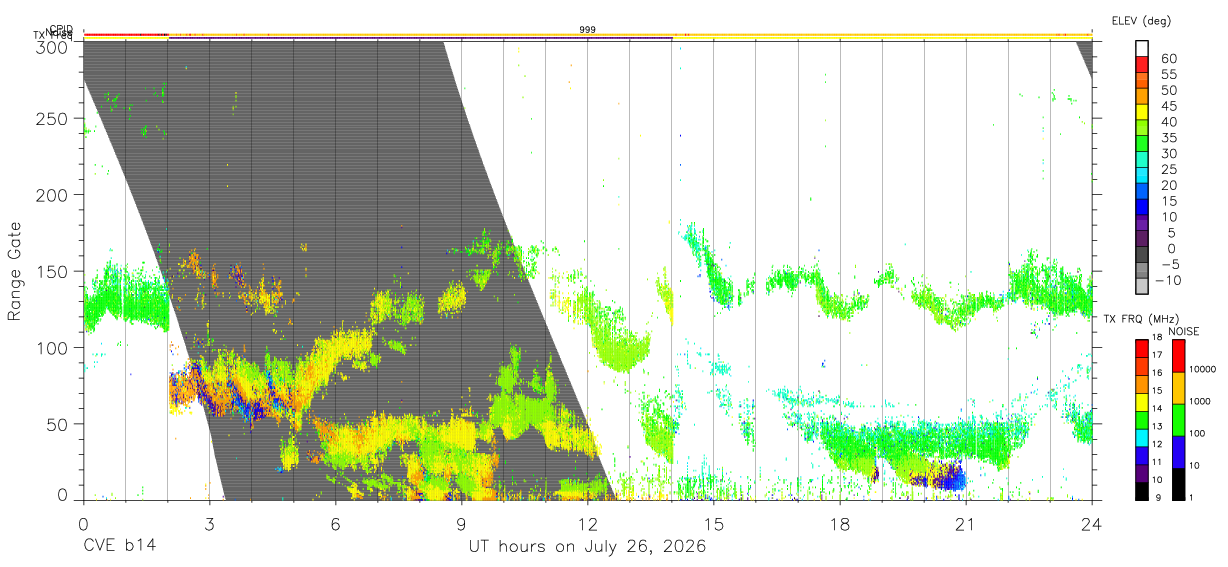Click the white top segment of the ELEV colorbar

pyautogui.click(x=1142, y=49)
